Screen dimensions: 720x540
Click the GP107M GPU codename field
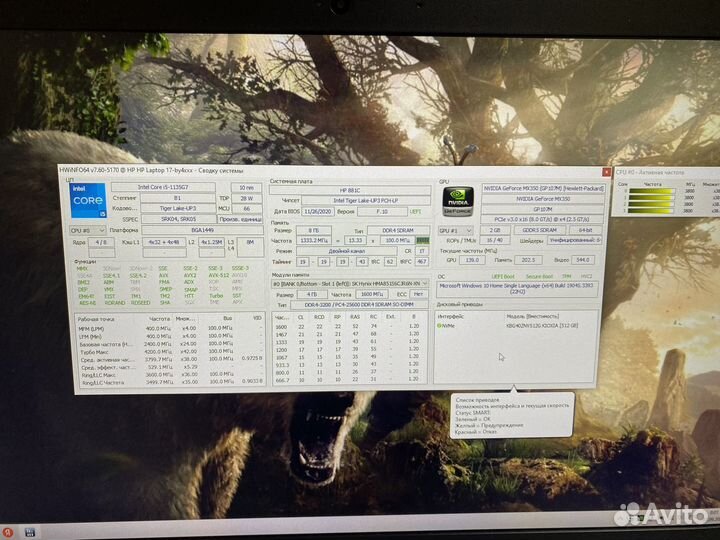(x=543, y=209)
